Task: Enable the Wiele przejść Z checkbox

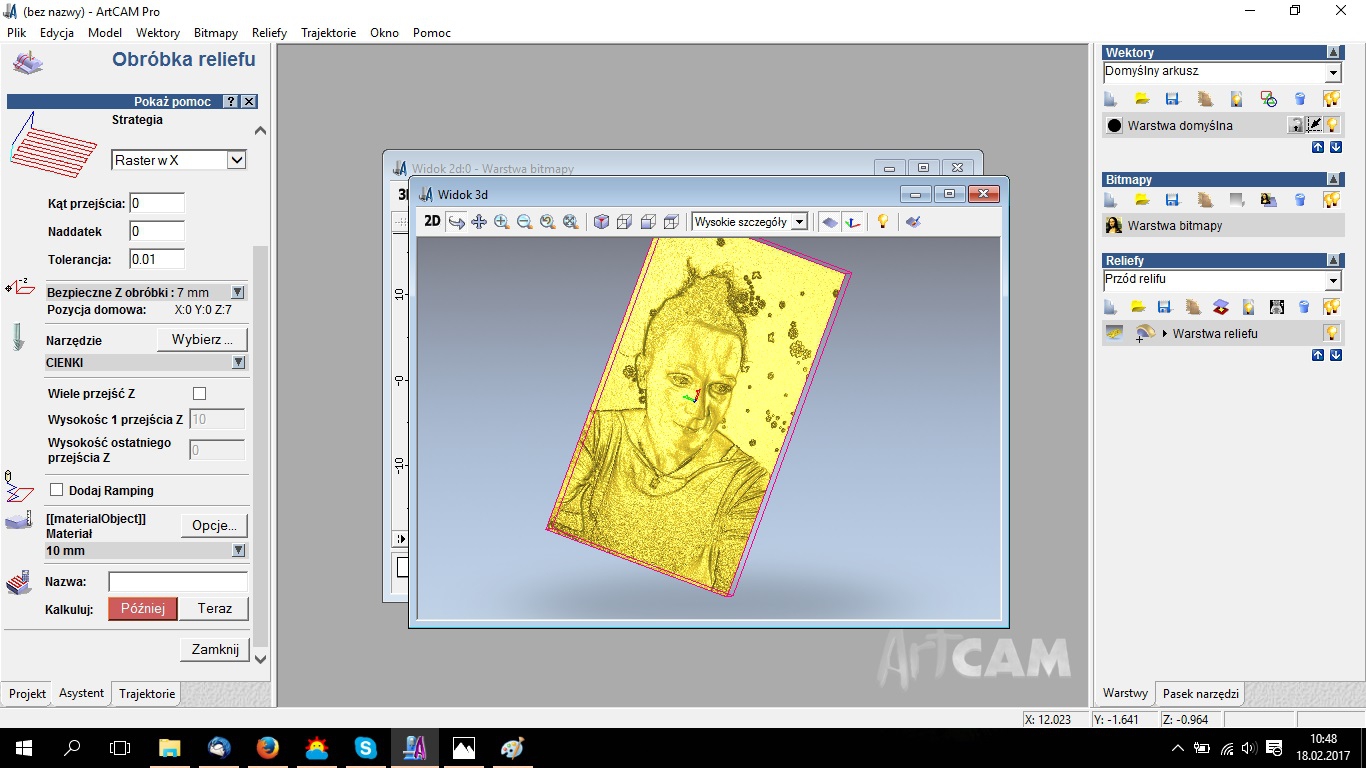Action: 199,394
